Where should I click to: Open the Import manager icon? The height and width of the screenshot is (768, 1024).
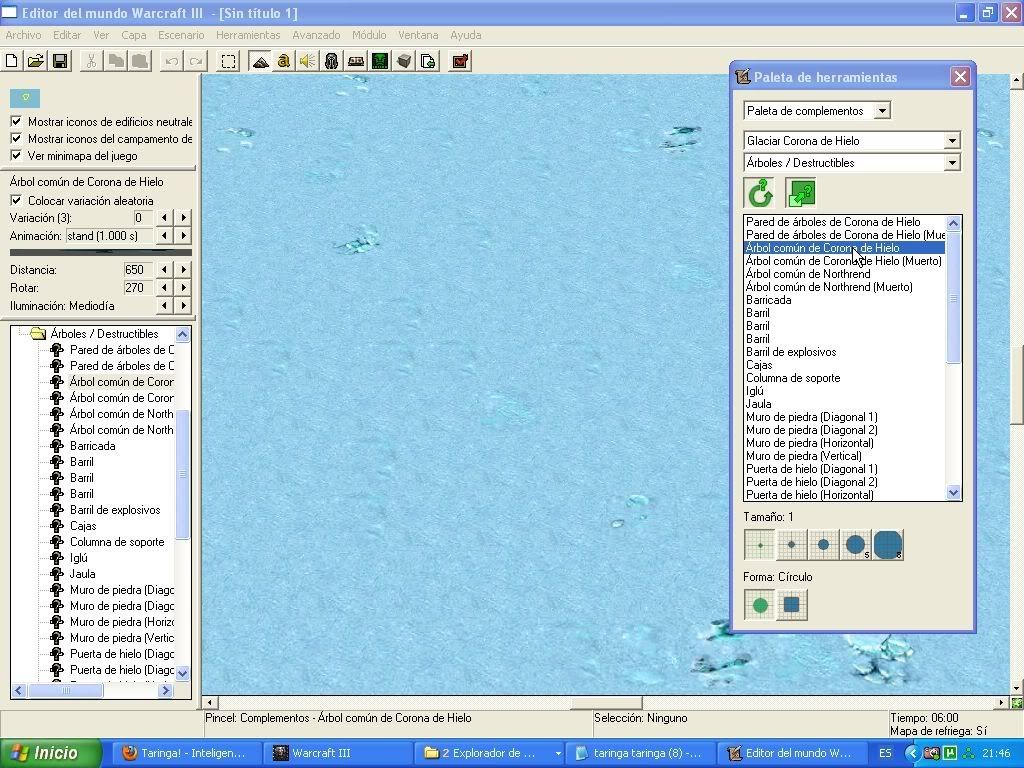pos(428,61)
